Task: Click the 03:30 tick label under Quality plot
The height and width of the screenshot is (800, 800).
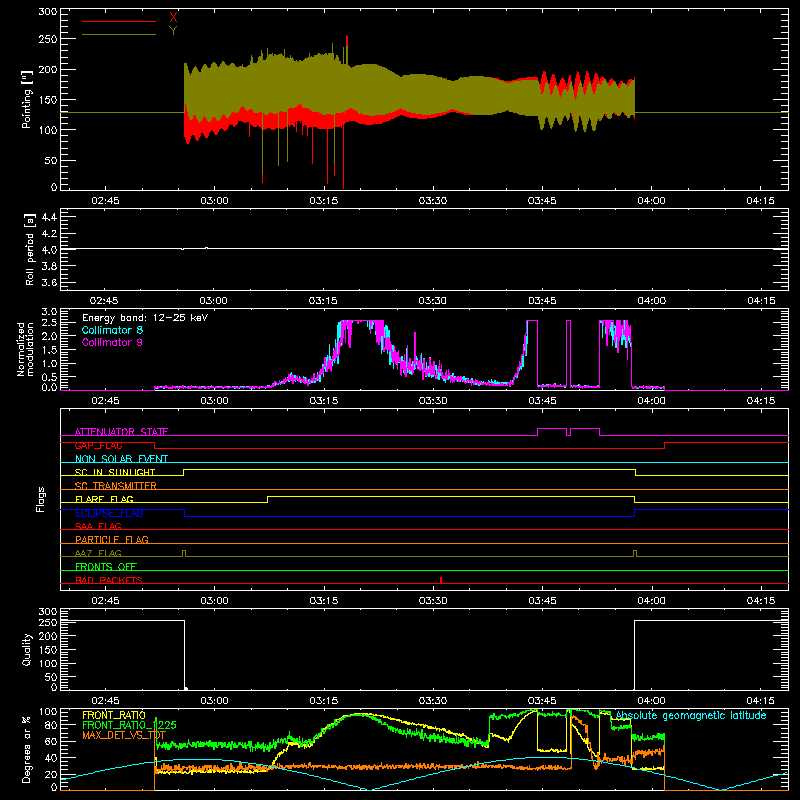Action: pyautogui.click(x=433, y=701)
